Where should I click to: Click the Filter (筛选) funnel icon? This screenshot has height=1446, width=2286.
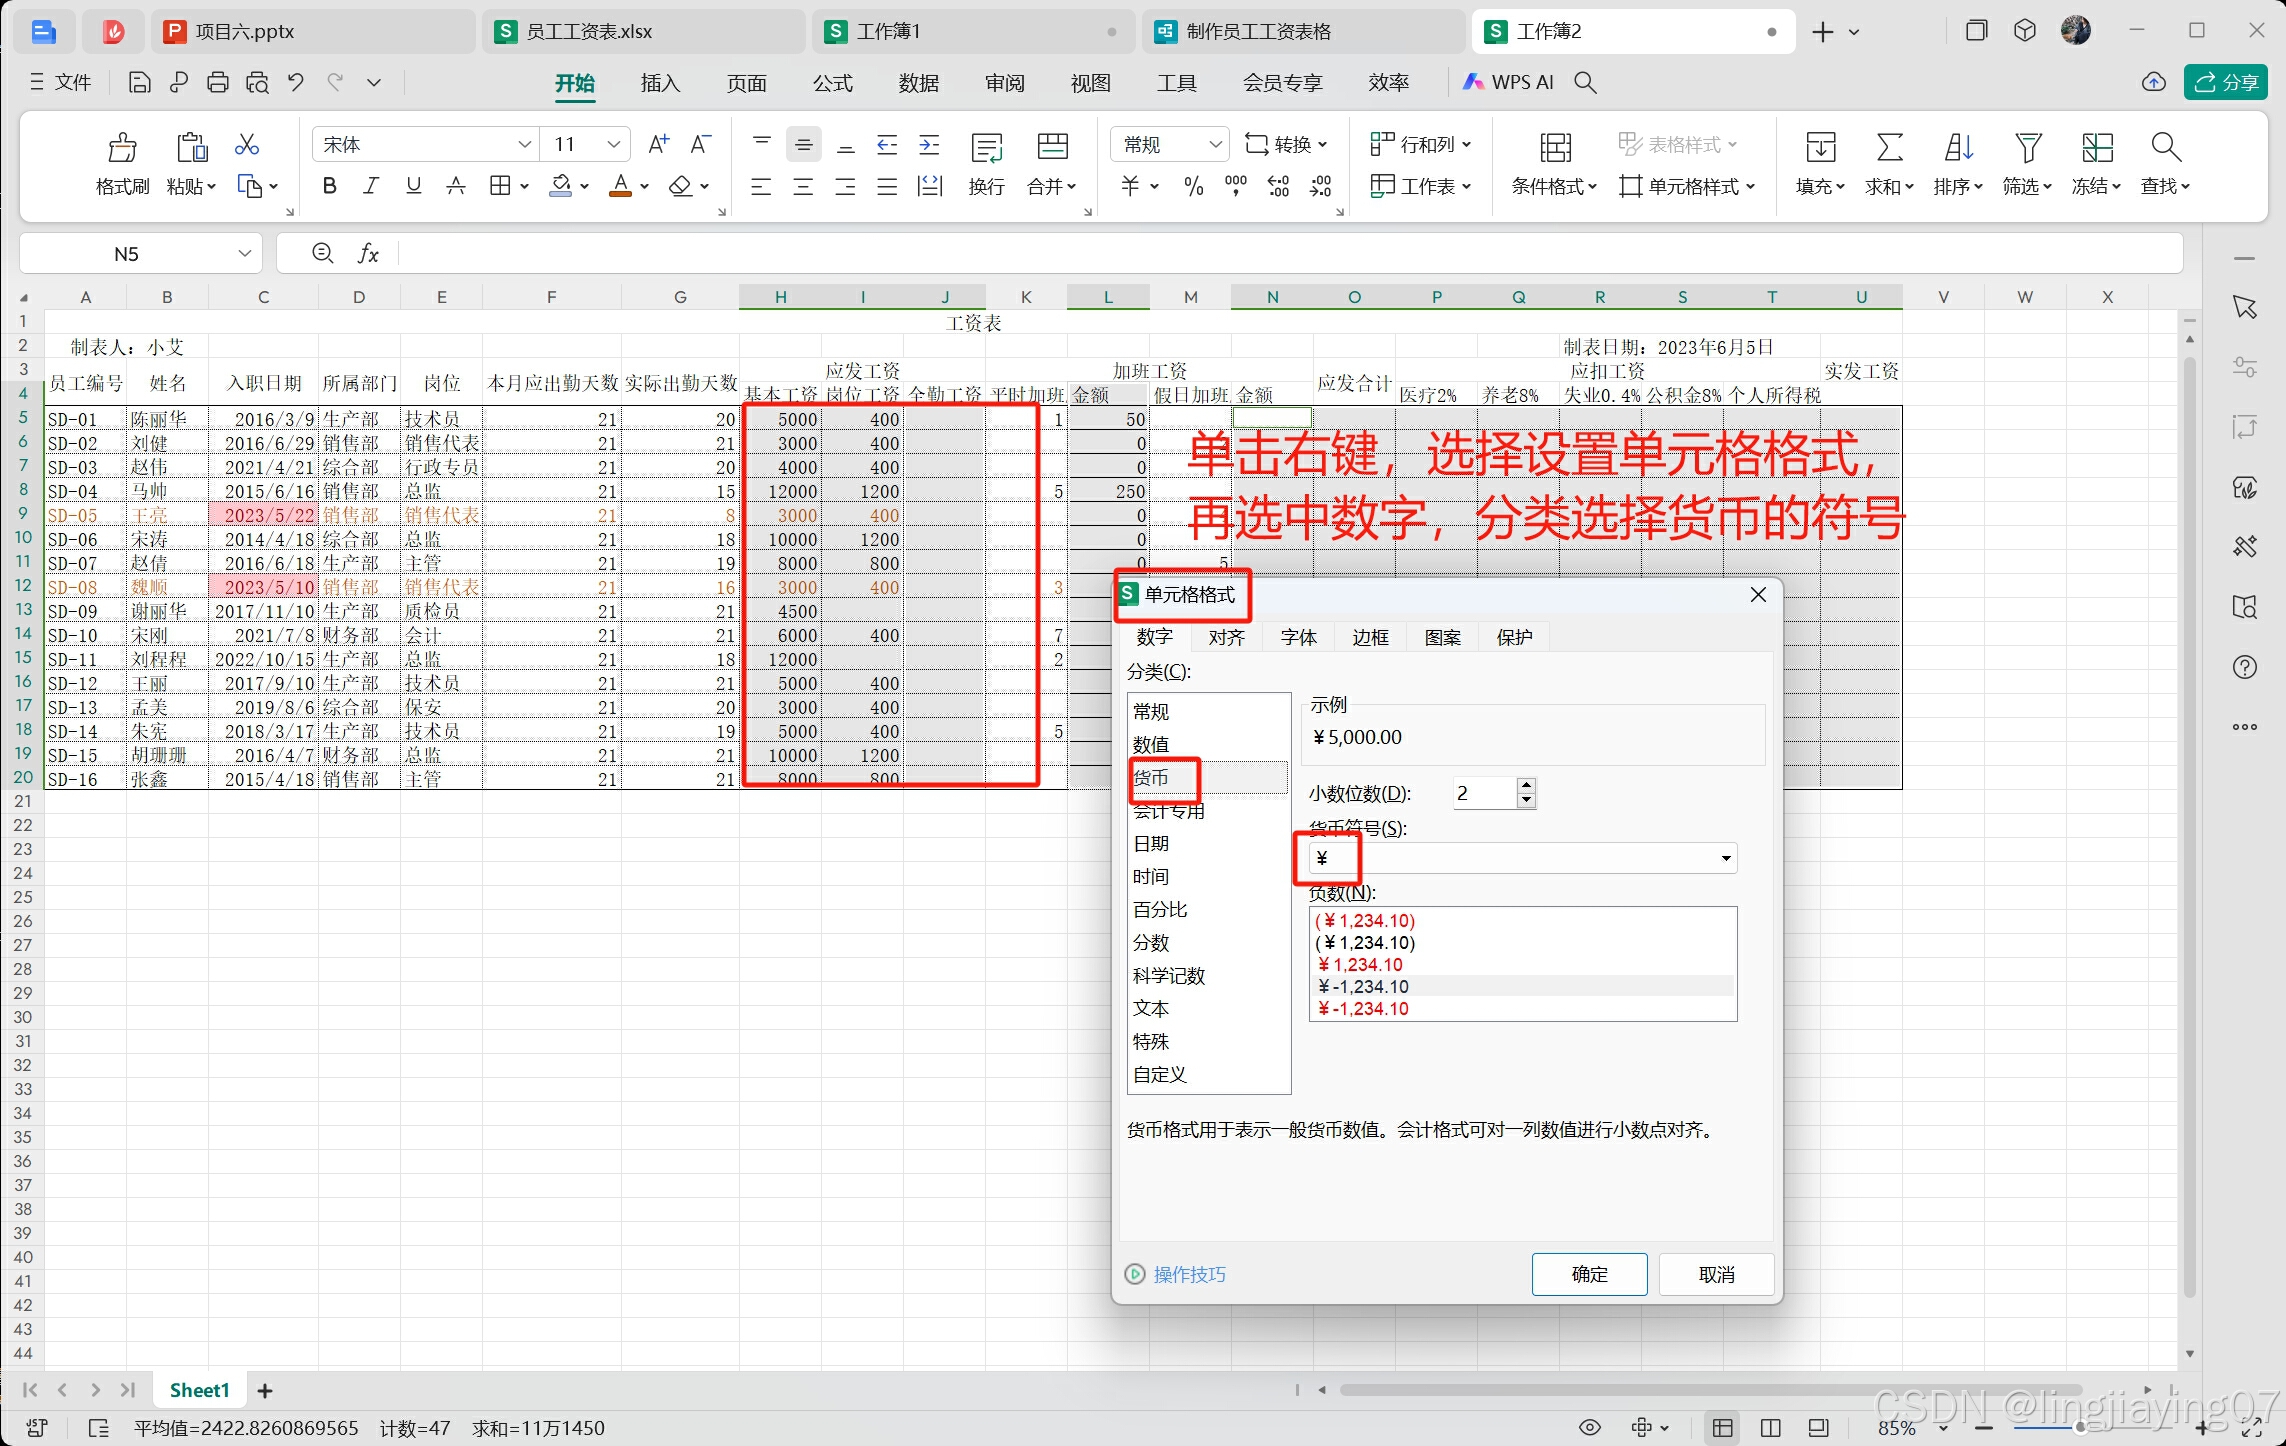(x=2027, y=148)
